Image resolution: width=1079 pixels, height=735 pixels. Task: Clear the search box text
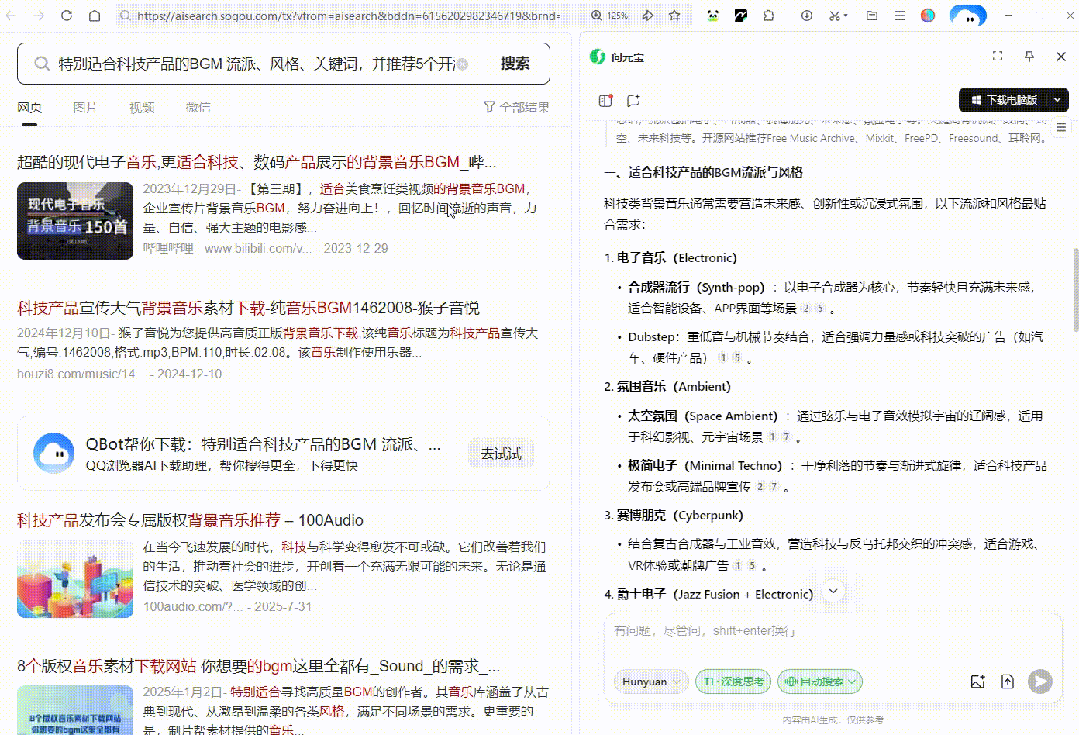(x=461, y=64)
